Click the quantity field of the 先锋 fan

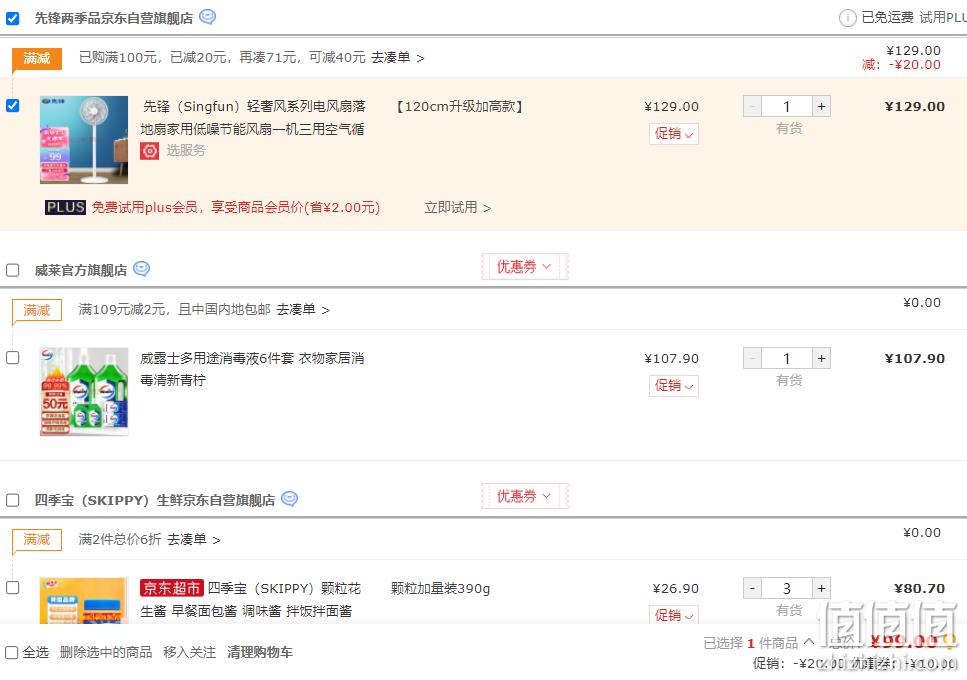787,107
